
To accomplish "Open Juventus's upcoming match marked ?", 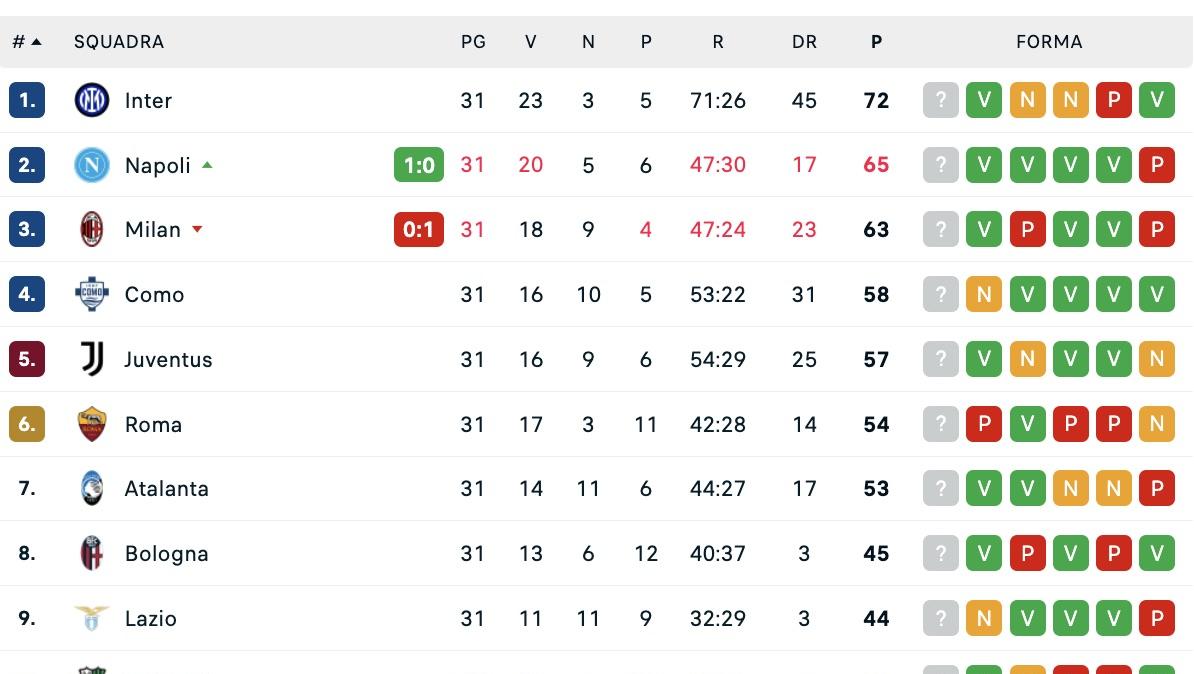I will tap(940, 359).
